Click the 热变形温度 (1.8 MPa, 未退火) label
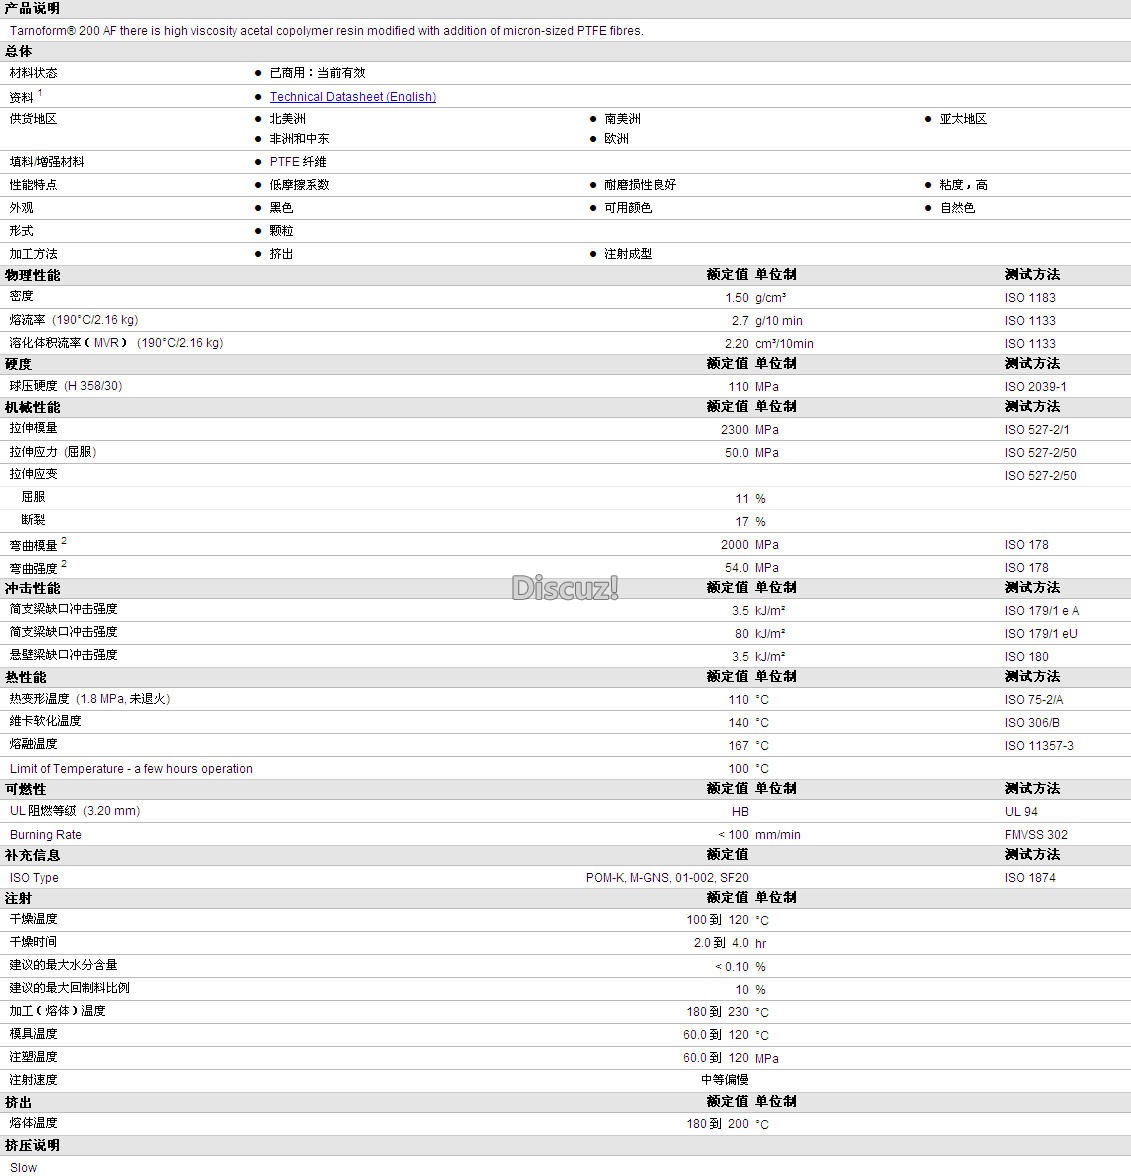The height and width of the screenshot is (1176, 1131). click(90, 699)
